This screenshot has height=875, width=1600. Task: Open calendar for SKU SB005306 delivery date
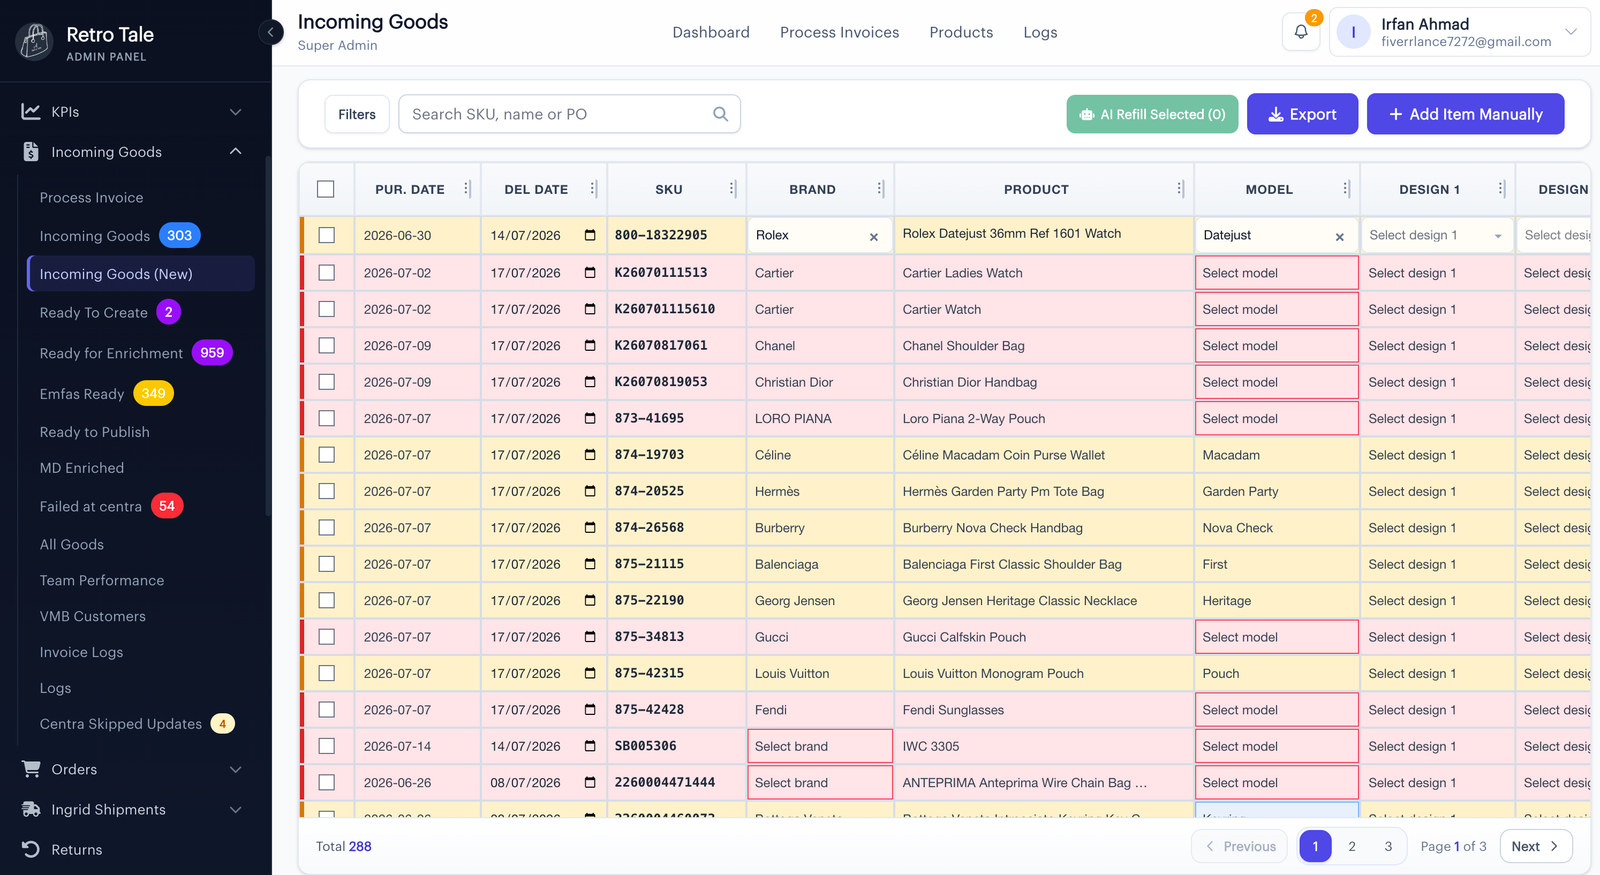coord(590,746)
